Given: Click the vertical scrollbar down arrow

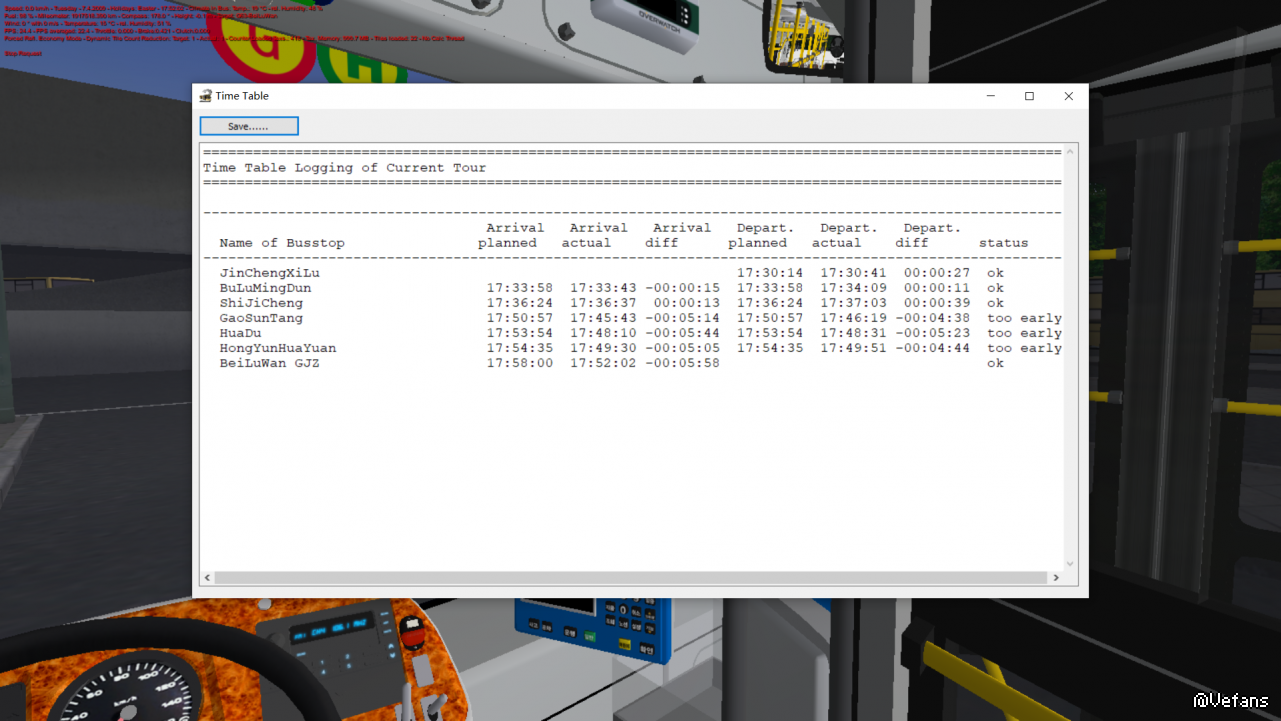Looking at the screenshot, I should click(1070, 563).
